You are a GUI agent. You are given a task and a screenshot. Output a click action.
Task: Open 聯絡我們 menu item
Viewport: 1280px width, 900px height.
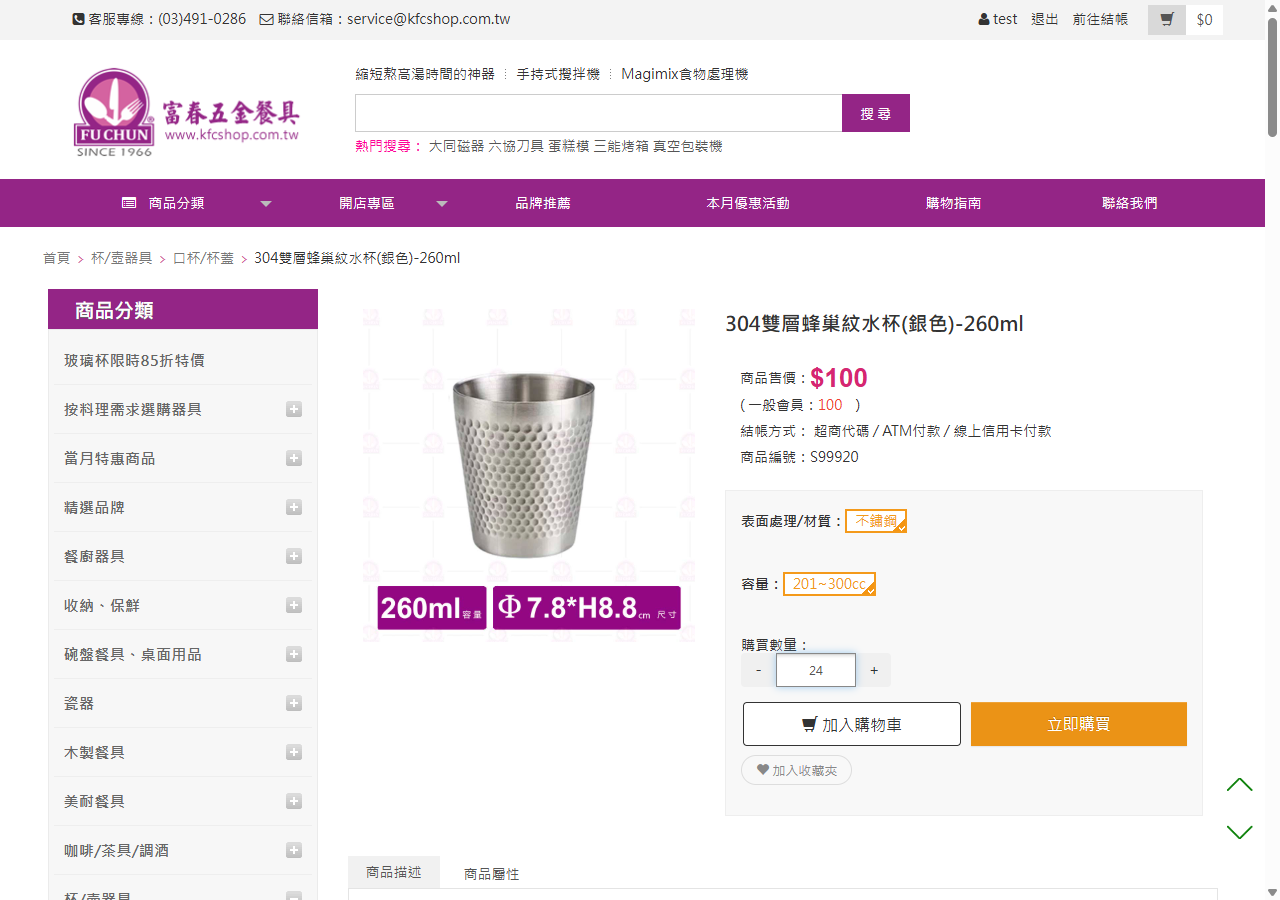point(1130,203)
